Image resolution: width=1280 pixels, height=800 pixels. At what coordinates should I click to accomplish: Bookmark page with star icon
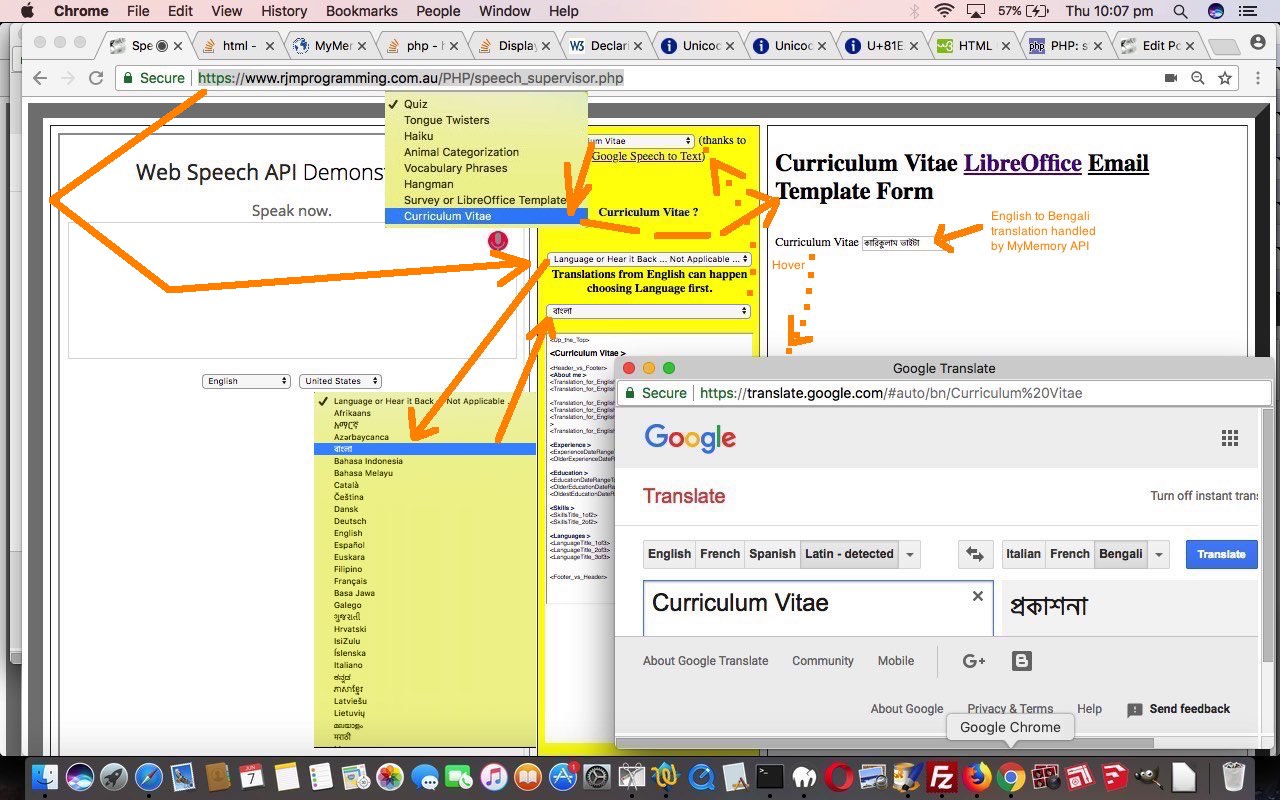1225,78
